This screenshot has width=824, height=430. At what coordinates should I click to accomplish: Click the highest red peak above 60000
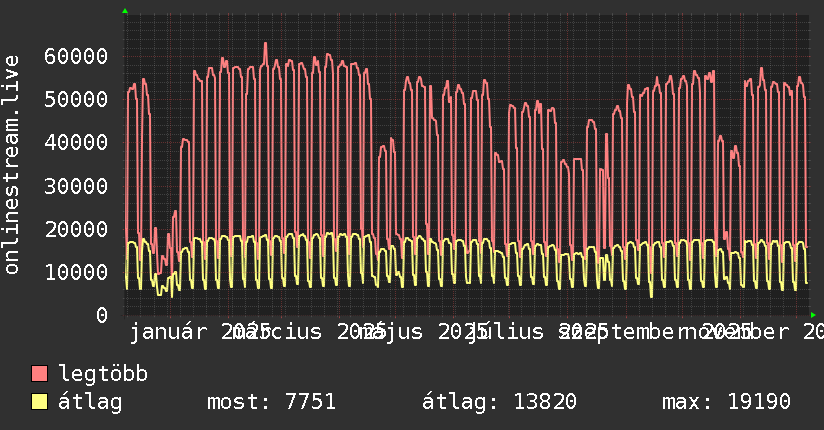pos(265,43)
